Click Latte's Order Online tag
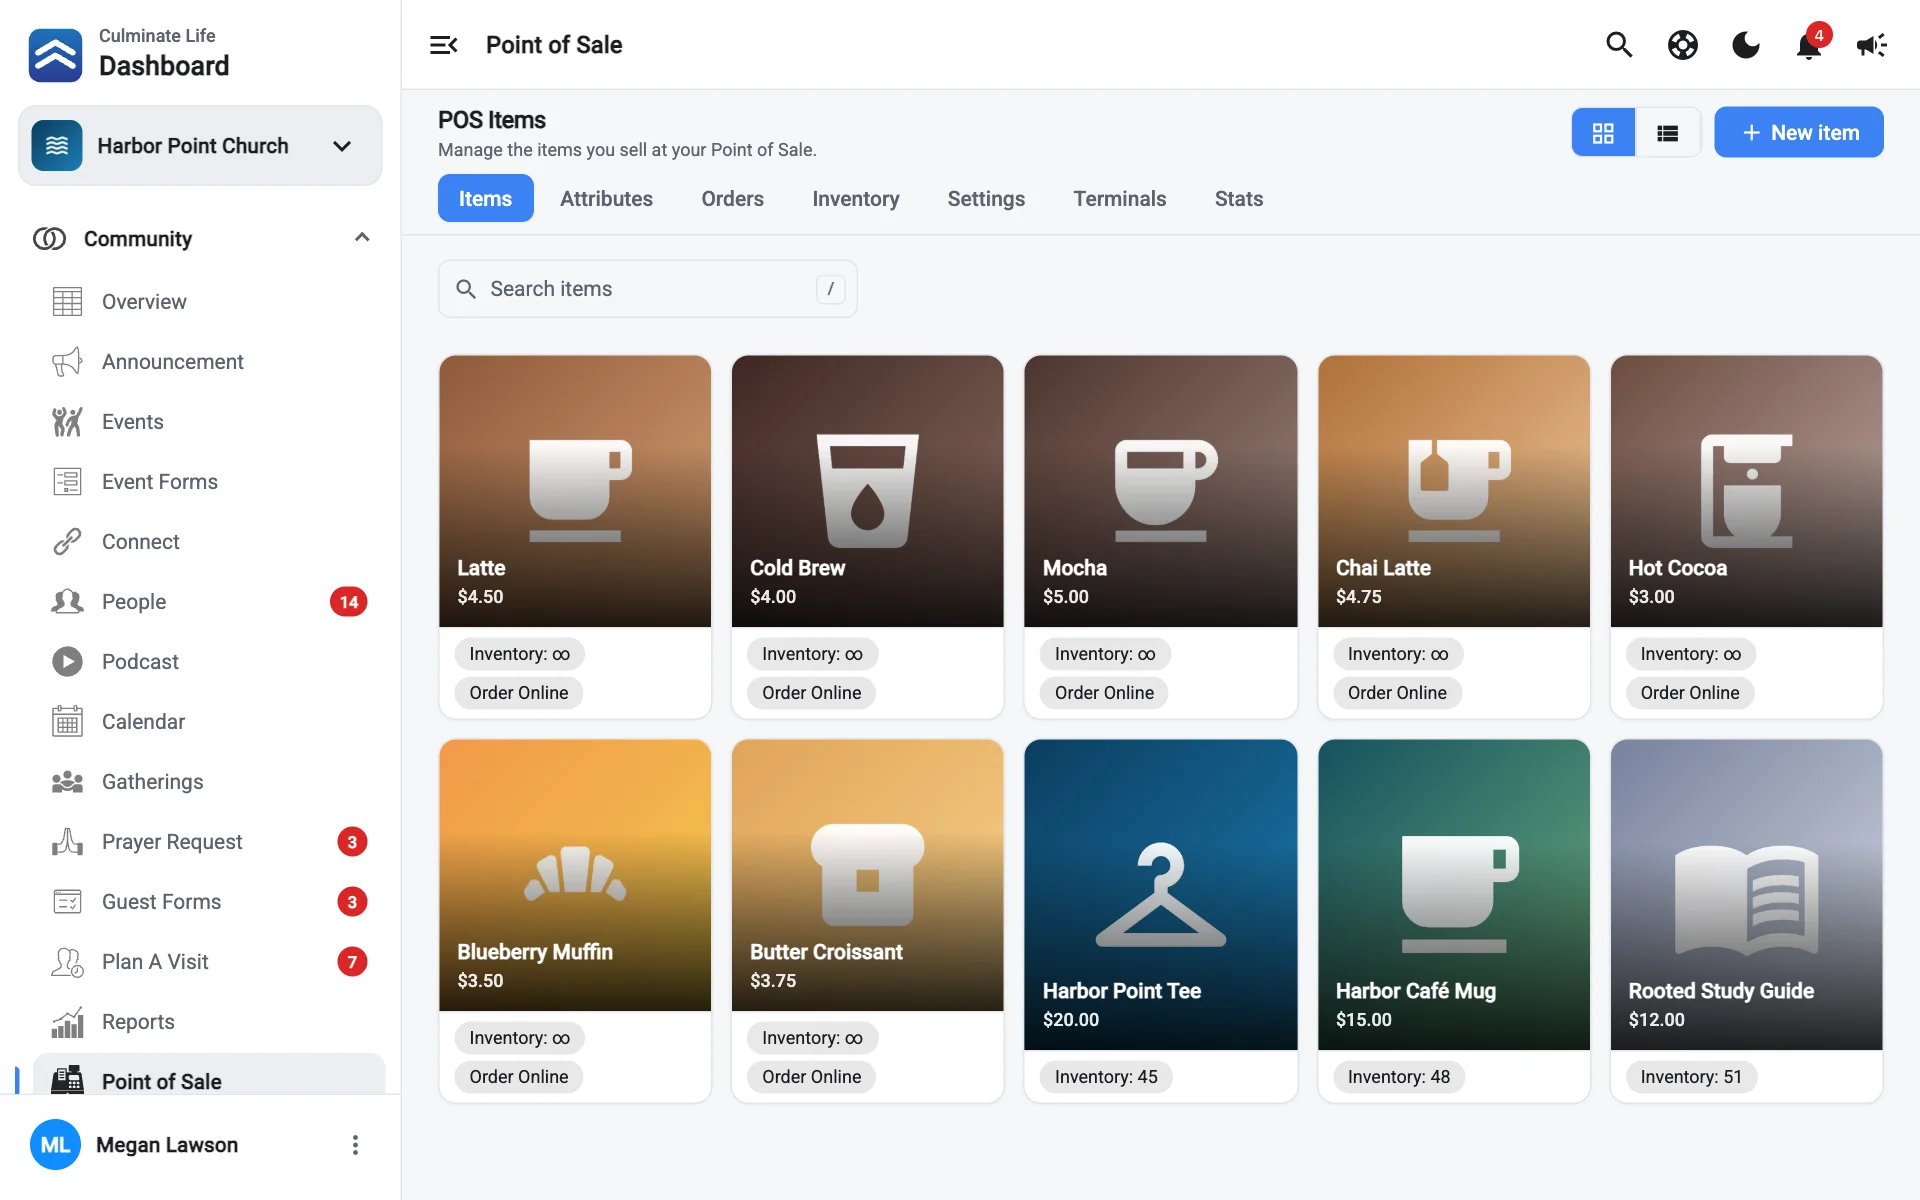 518,692
